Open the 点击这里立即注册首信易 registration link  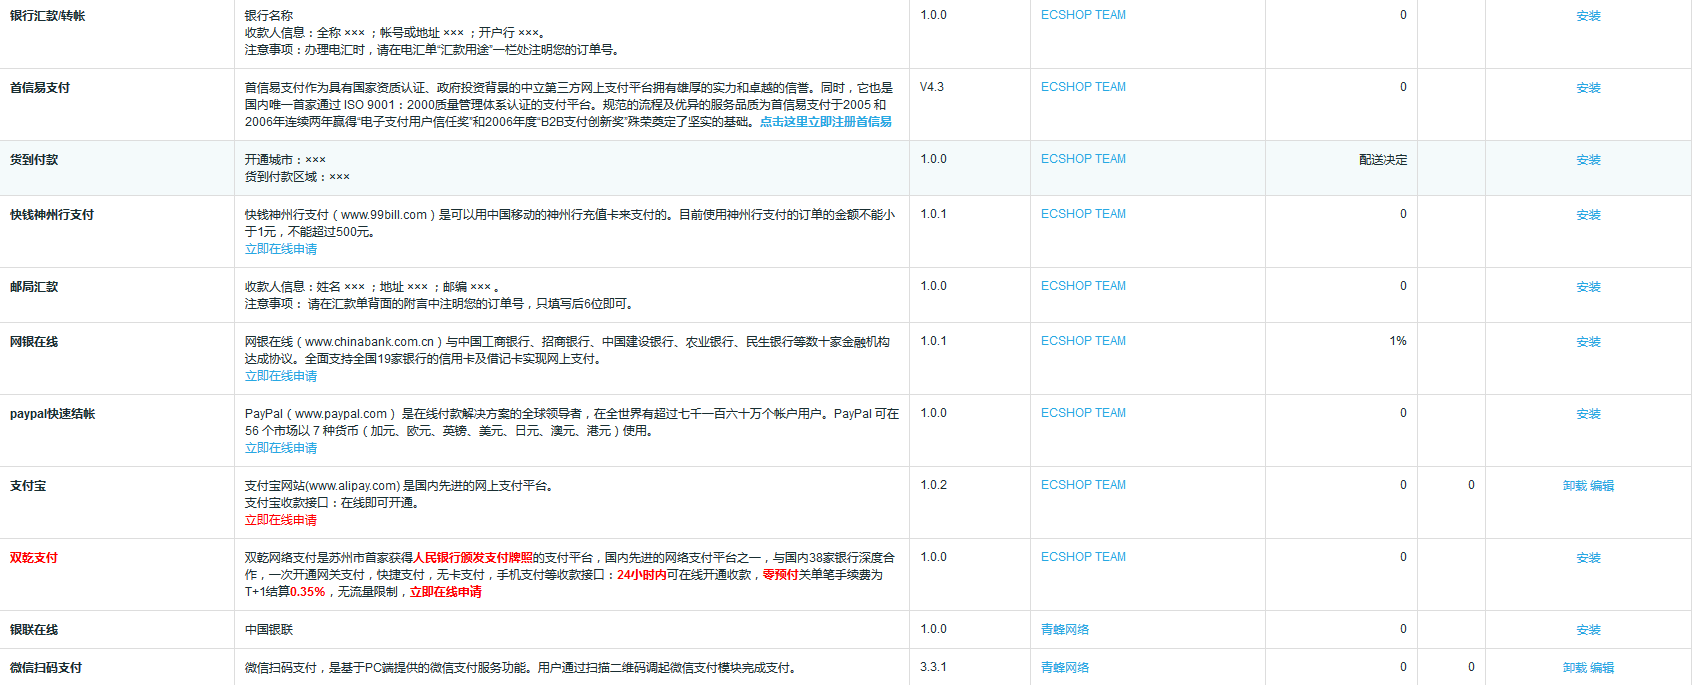826,122
